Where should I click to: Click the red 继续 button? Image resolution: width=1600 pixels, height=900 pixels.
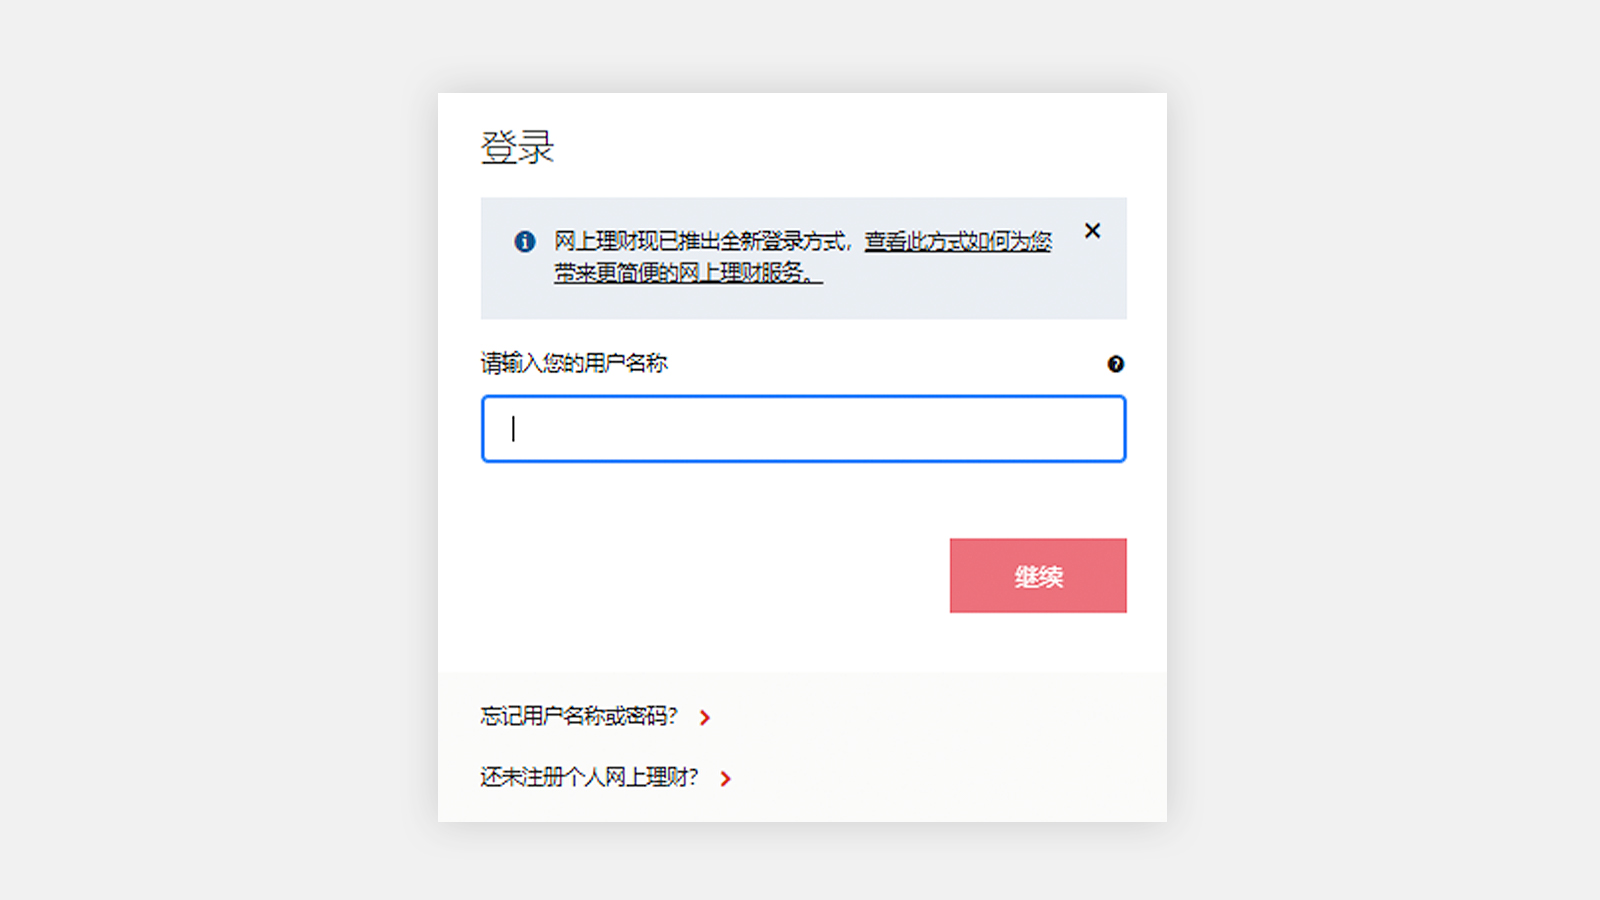click(1038, 576)
